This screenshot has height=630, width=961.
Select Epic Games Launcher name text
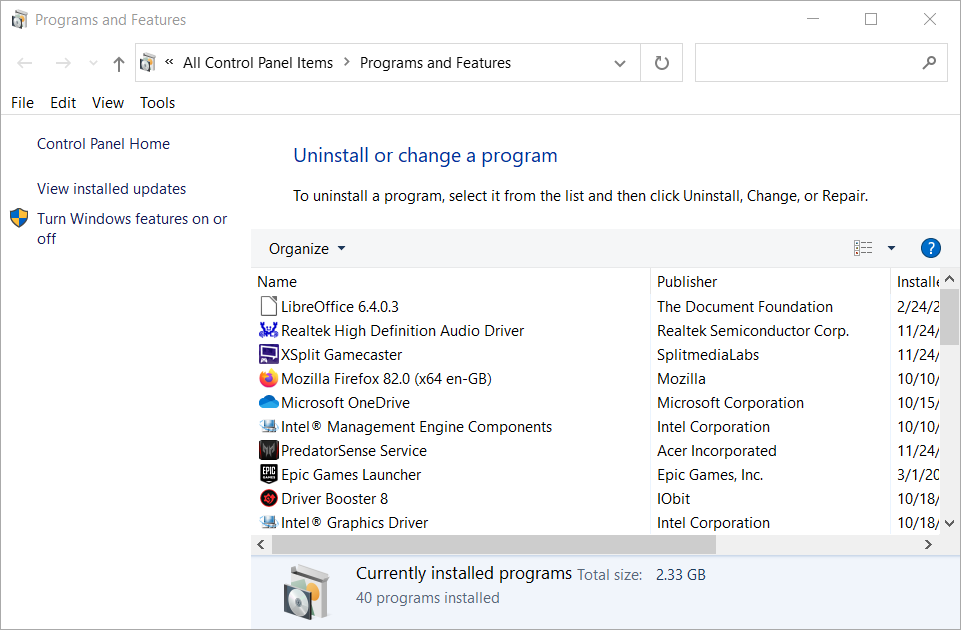351,474
